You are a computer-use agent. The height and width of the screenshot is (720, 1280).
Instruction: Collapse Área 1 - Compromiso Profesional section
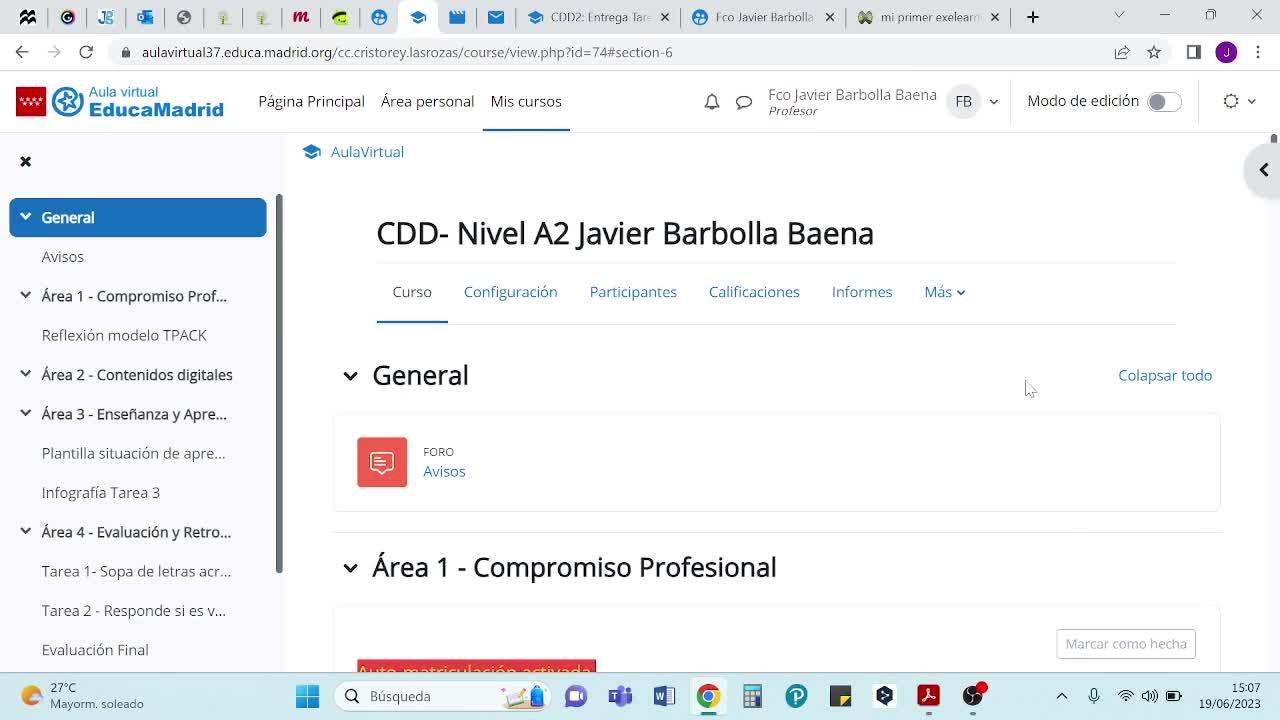350,568
